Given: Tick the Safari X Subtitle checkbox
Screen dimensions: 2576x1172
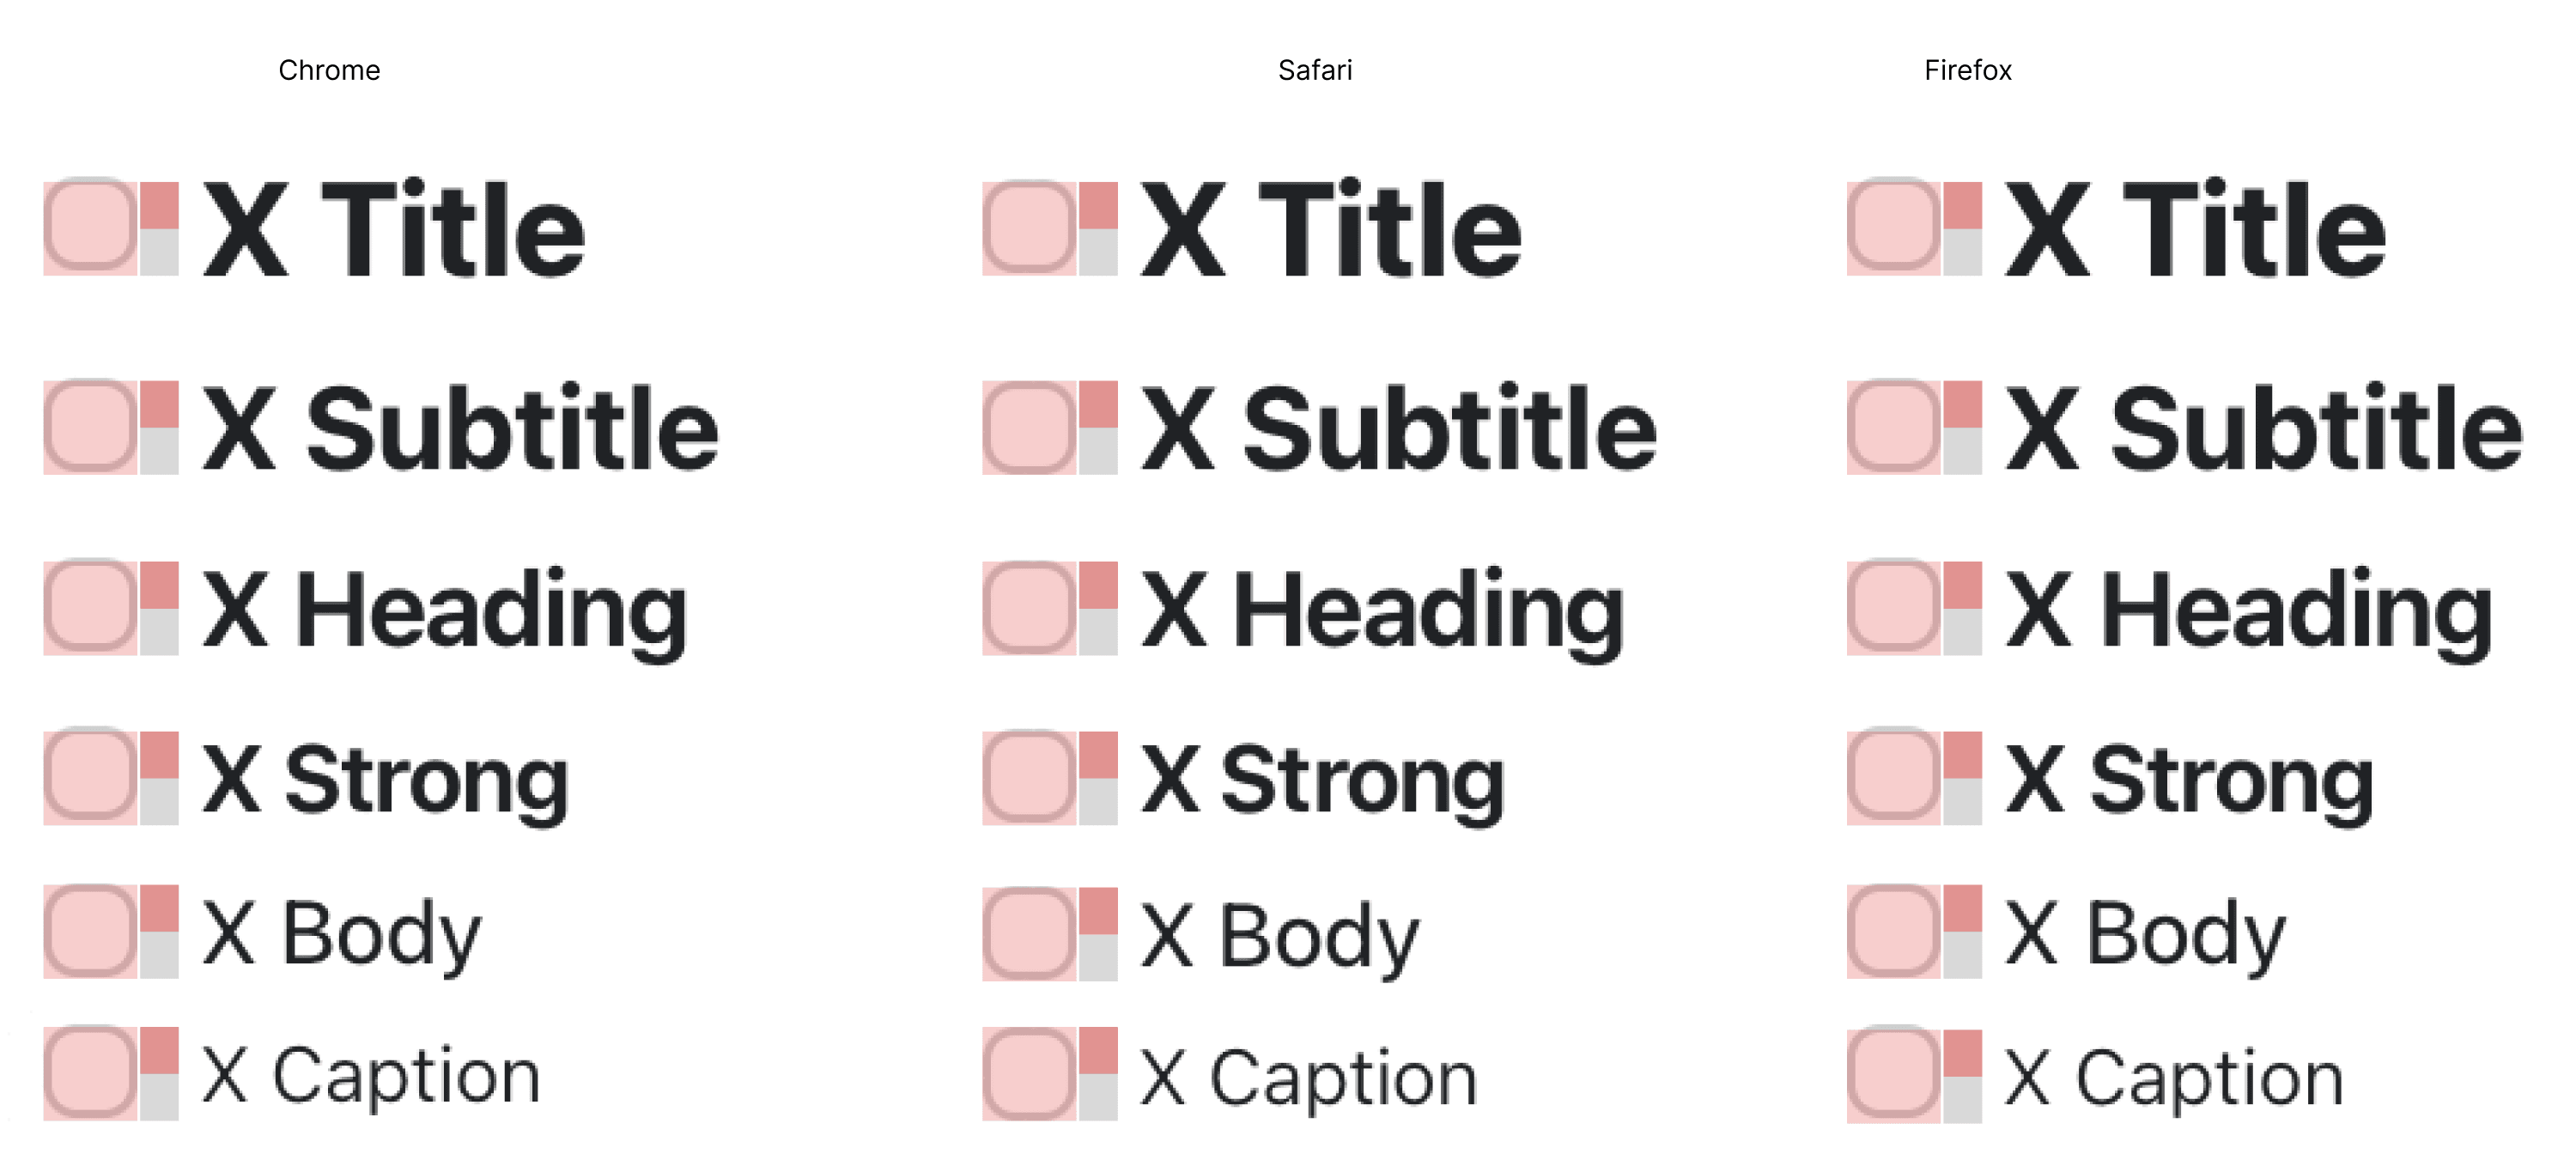Looking at the screenshot, I should click(x=1029, y=427).
